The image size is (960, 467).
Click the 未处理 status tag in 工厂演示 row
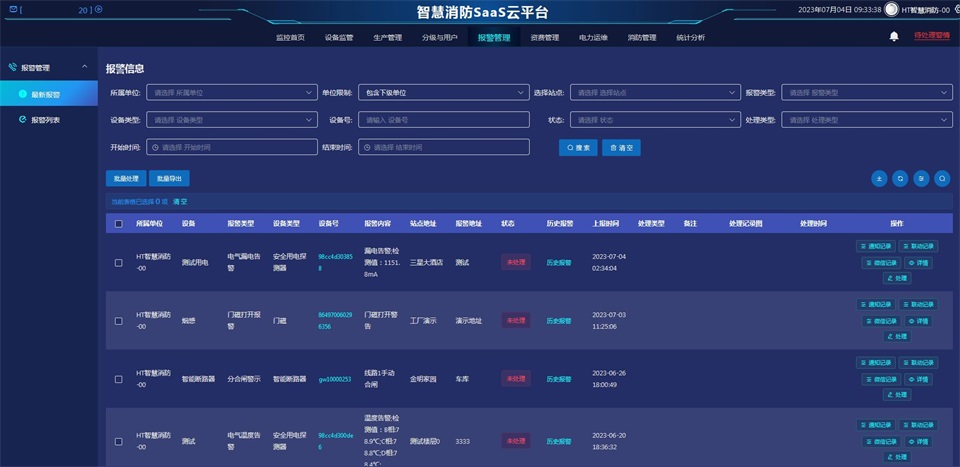(x=516, y=321)
